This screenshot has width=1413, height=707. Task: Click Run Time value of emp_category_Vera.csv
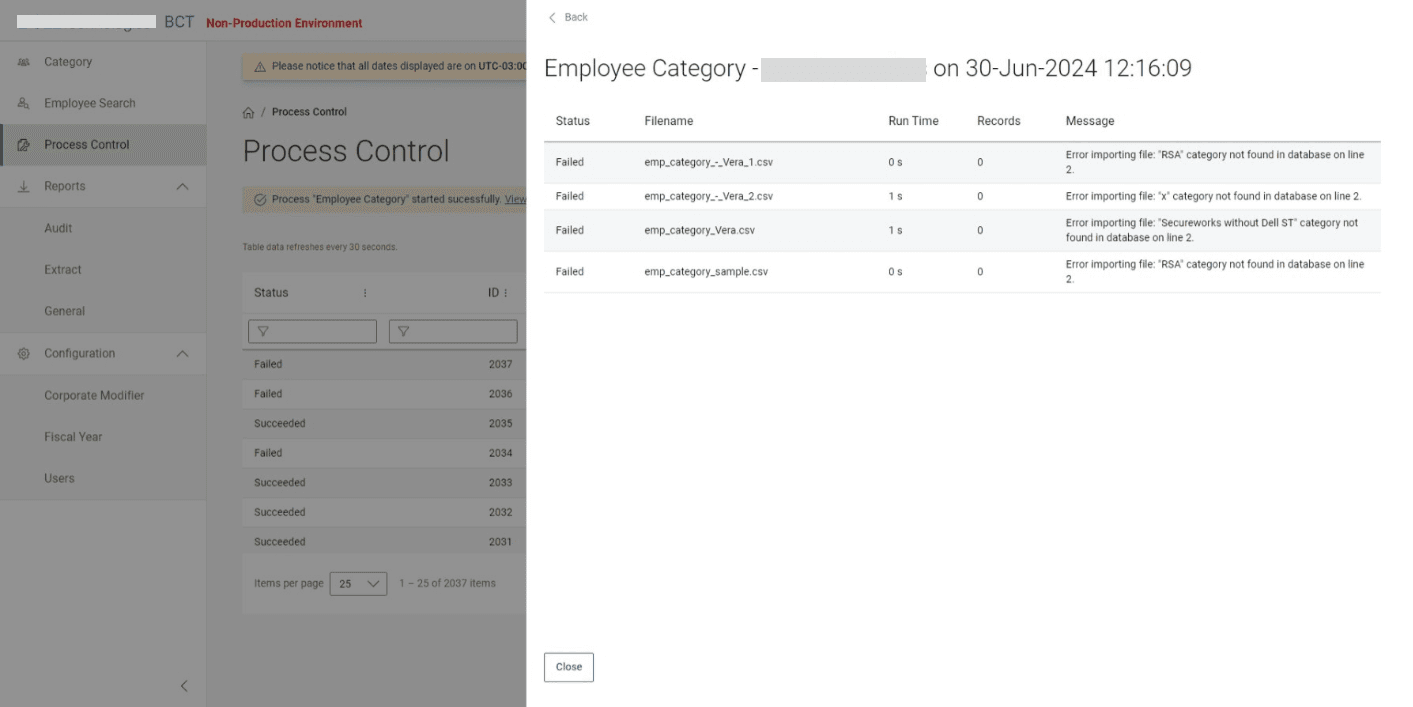895,230
